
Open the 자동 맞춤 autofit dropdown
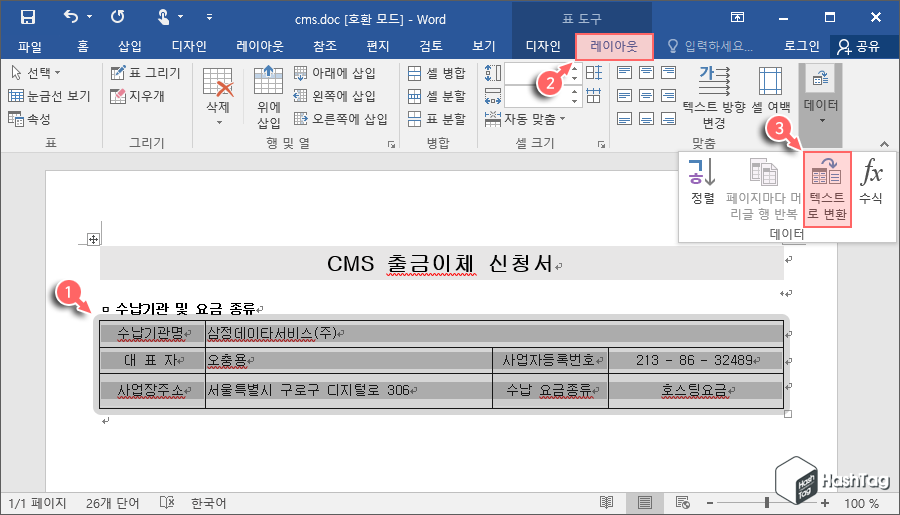click(525, 119)
